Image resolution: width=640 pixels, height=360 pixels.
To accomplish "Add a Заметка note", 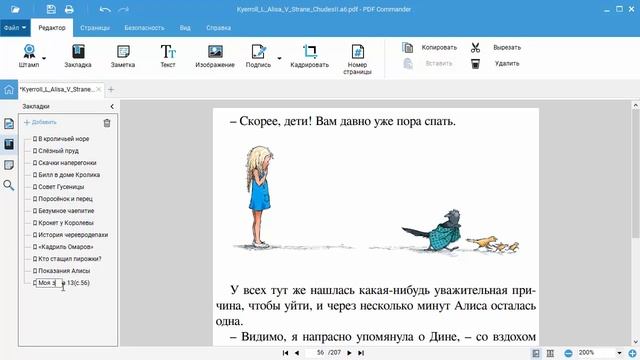I will click(123, 56).
